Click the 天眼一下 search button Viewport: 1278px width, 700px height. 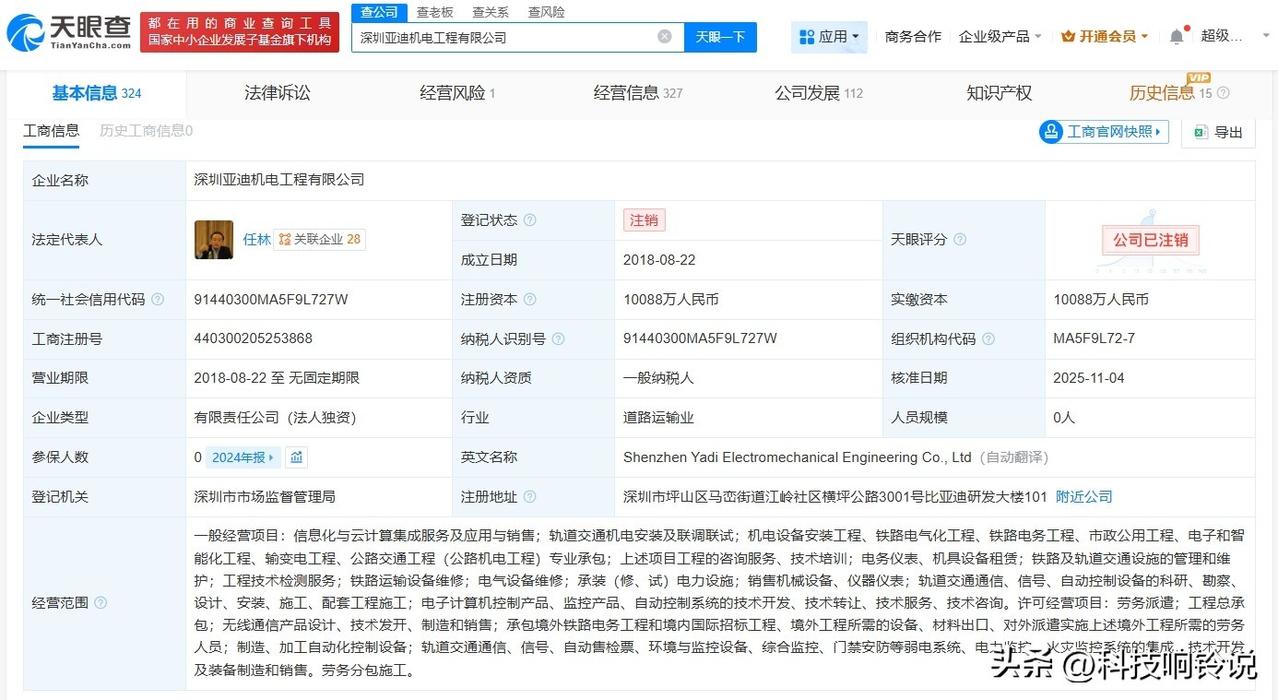tap(720, 37)
